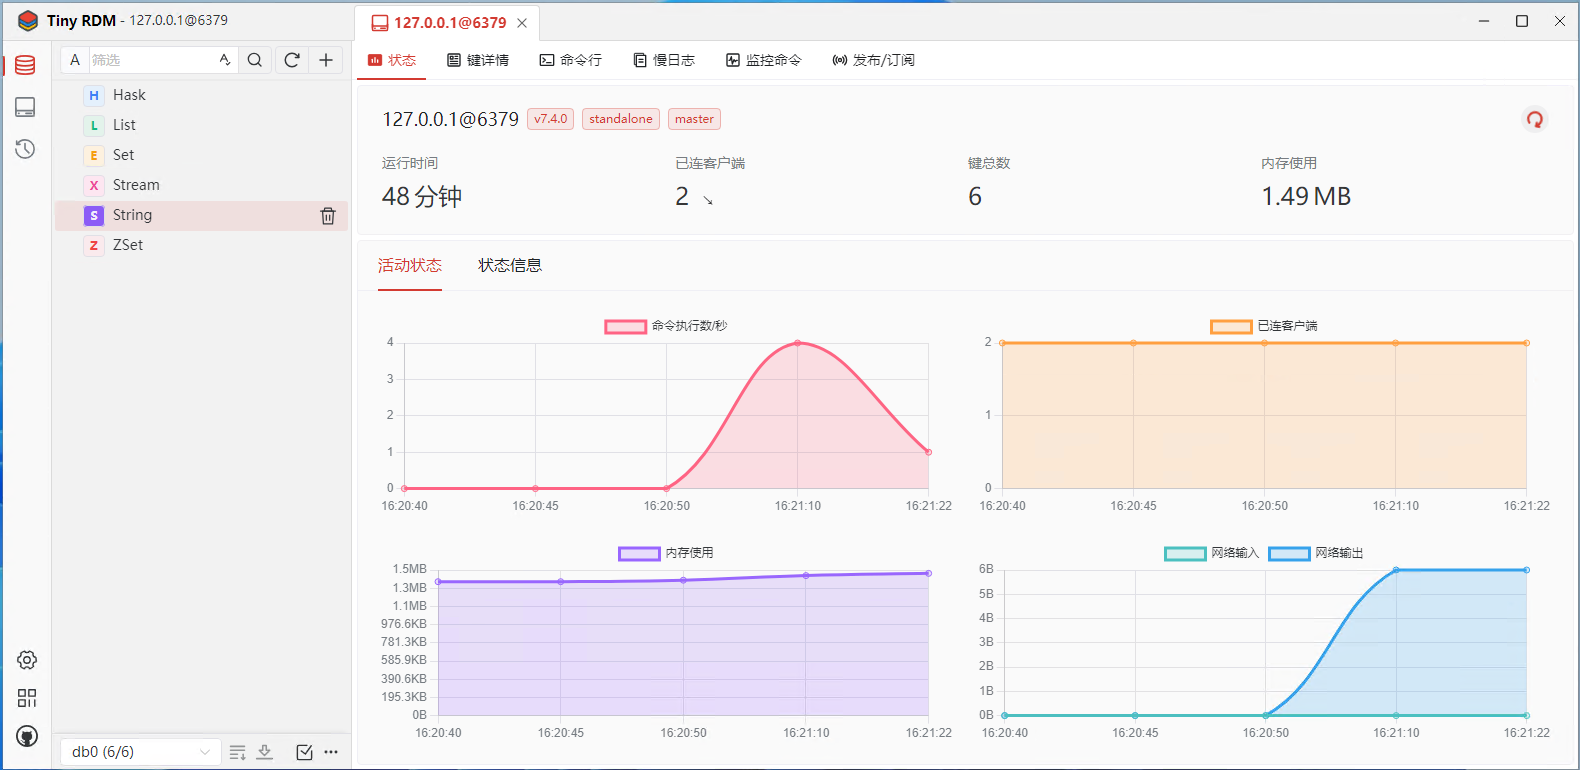Viewport: 1580px width, 770px height.
Task: Click the 筛选 filter input field
Action: (150, 60)
